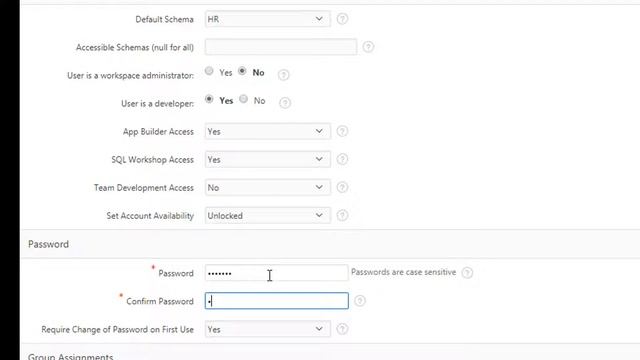Open help icon for User is a developer

click(285, 103)
